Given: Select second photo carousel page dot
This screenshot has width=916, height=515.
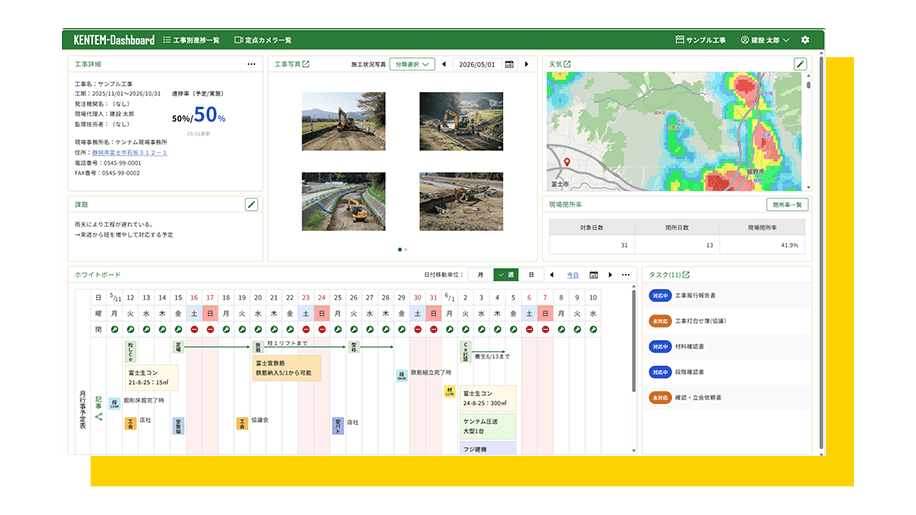Looking at the screenshot, I should (x=406, y=249).
